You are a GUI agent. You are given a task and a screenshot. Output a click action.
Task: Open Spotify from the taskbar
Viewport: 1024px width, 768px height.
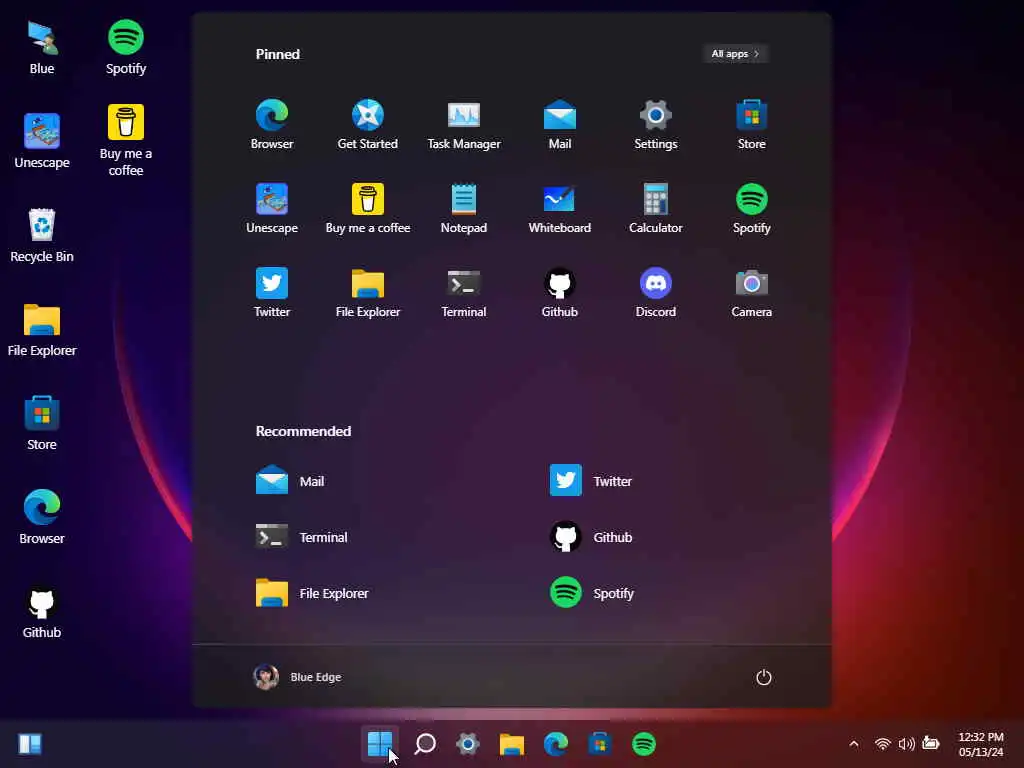pyautogui.click(x=644, y=744)
